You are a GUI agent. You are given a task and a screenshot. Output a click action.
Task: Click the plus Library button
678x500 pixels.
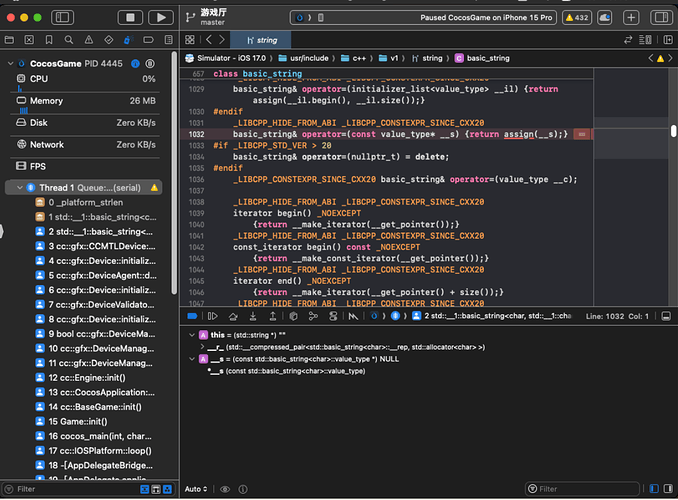point(631,17)
